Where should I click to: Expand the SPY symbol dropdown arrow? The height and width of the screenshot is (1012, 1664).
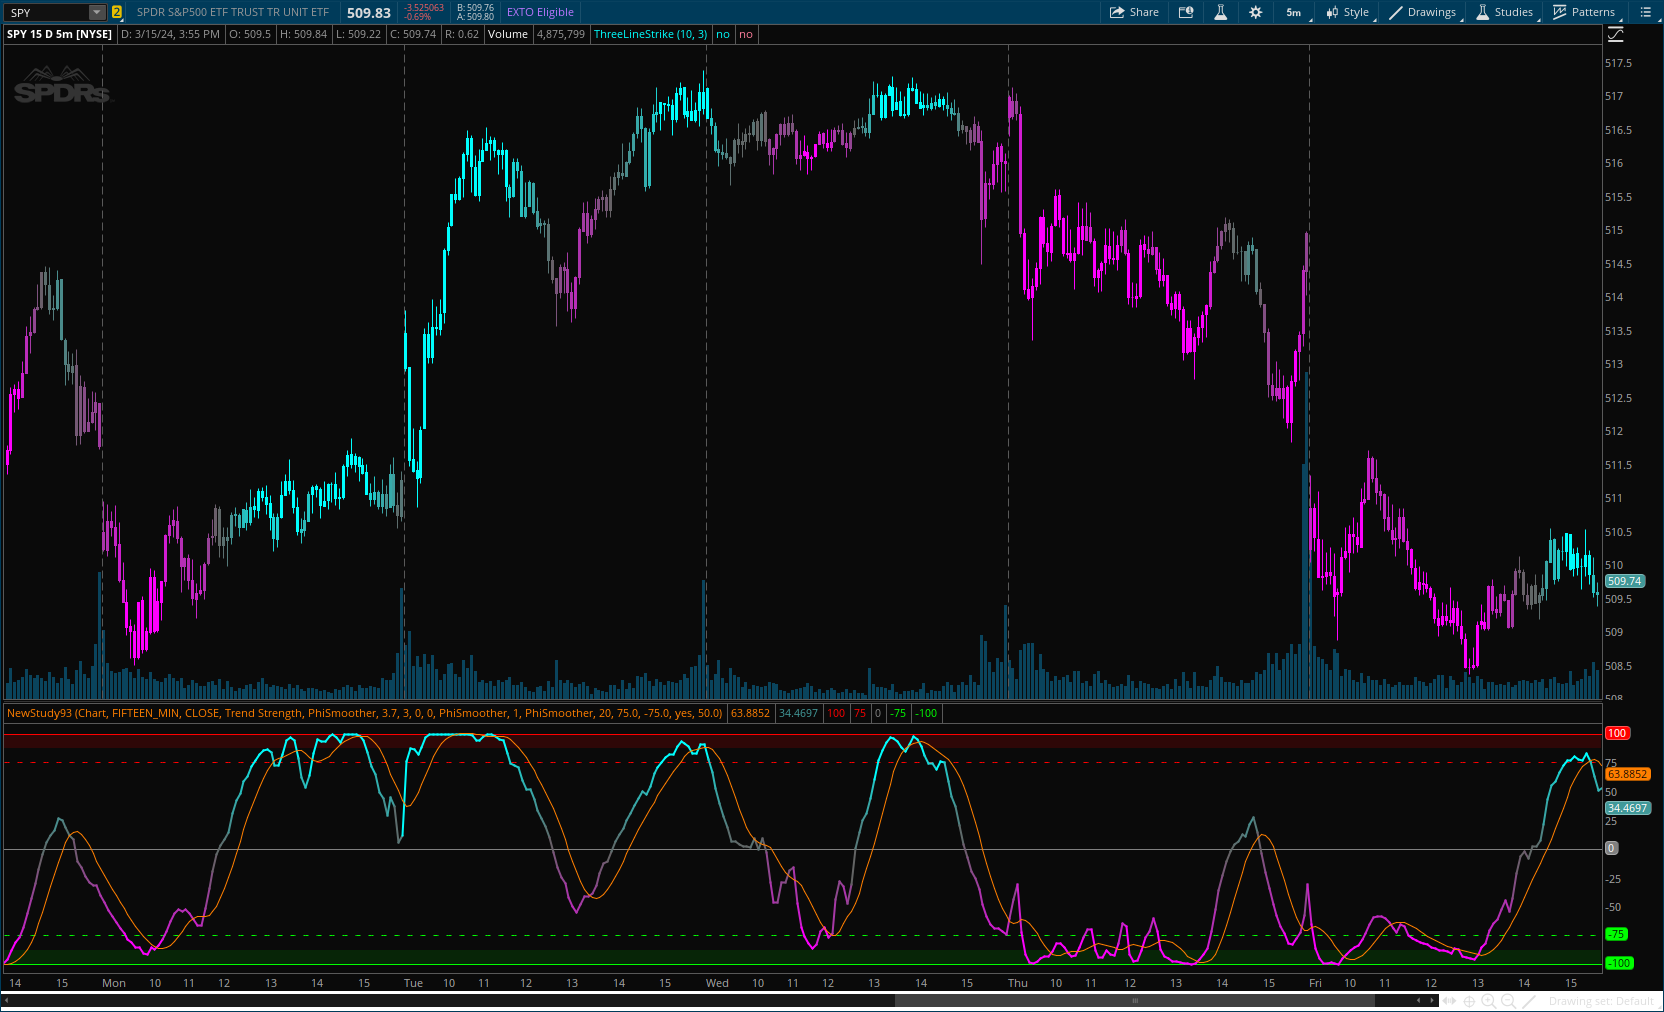[97, 12]
